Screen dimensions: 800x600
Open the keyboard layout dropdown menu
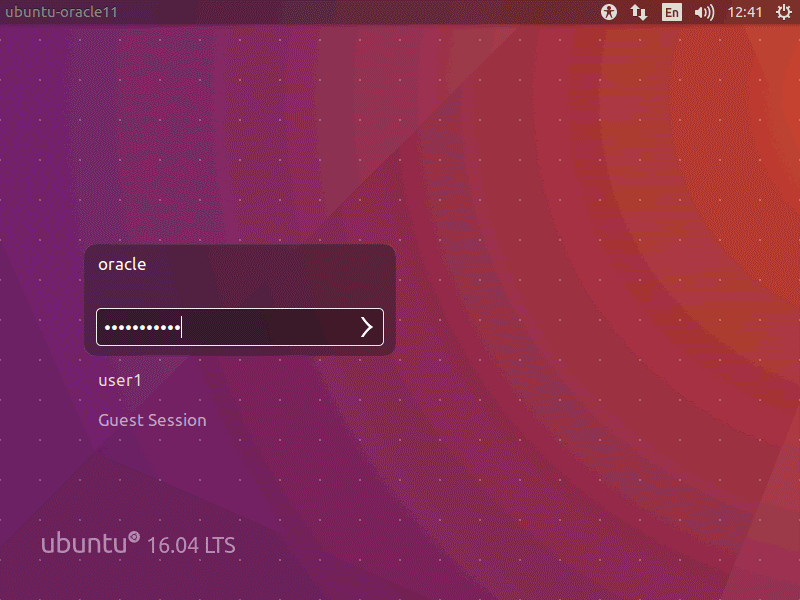point(672,12)
